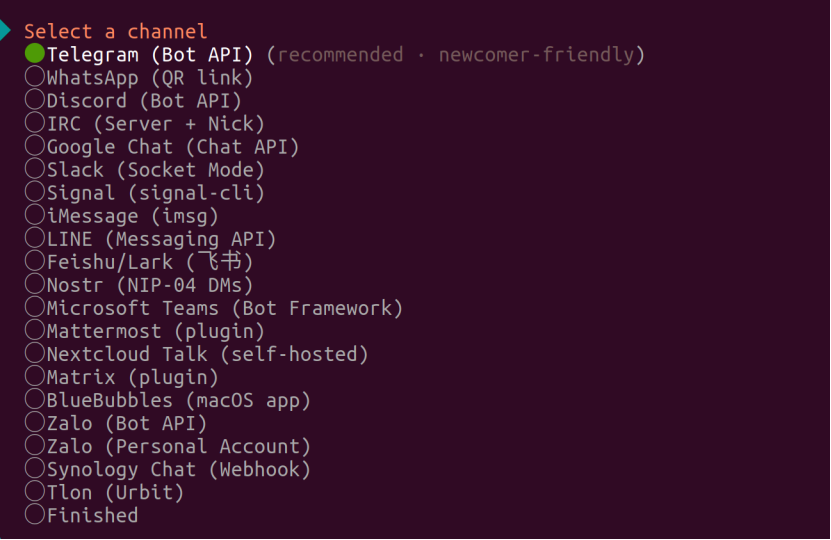This screenshot has width=831, height=540.
Task: Select Zalo (Personal Account) option
Action: (x=35, y=446)
